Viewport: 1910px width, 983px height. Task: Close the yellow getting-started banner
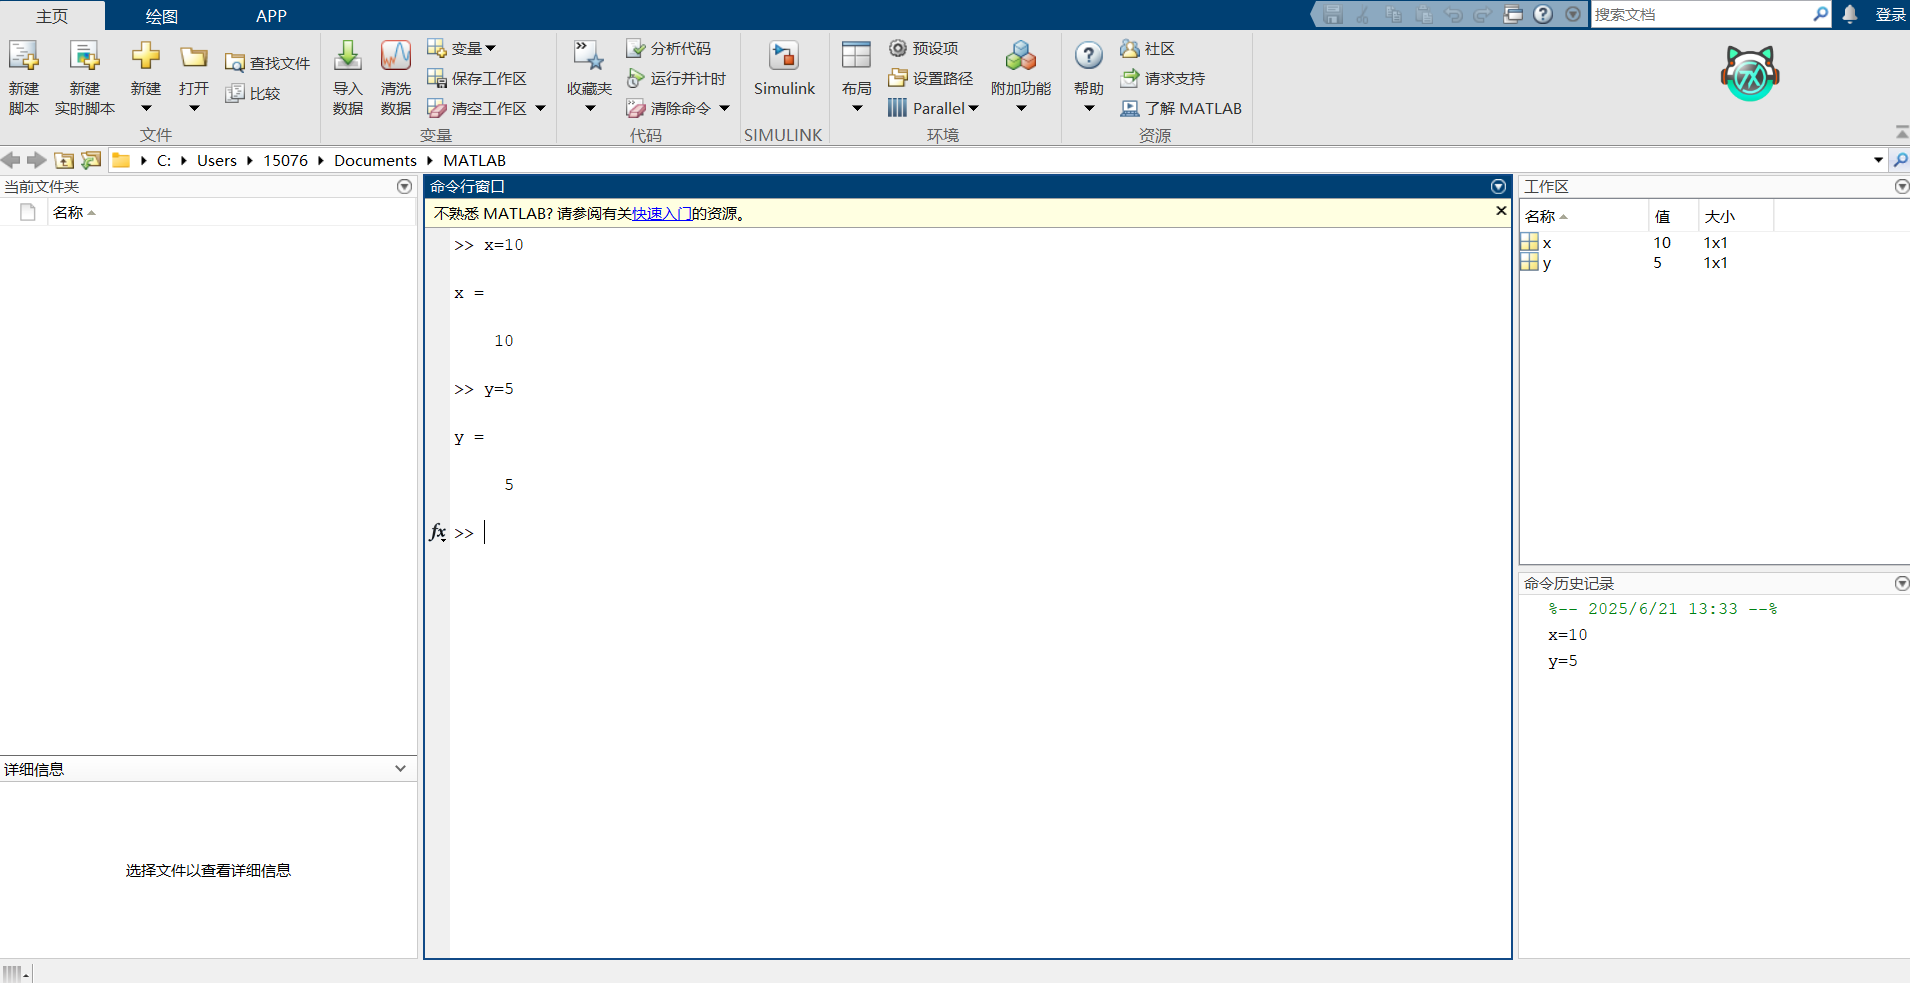pos(1500,211)
